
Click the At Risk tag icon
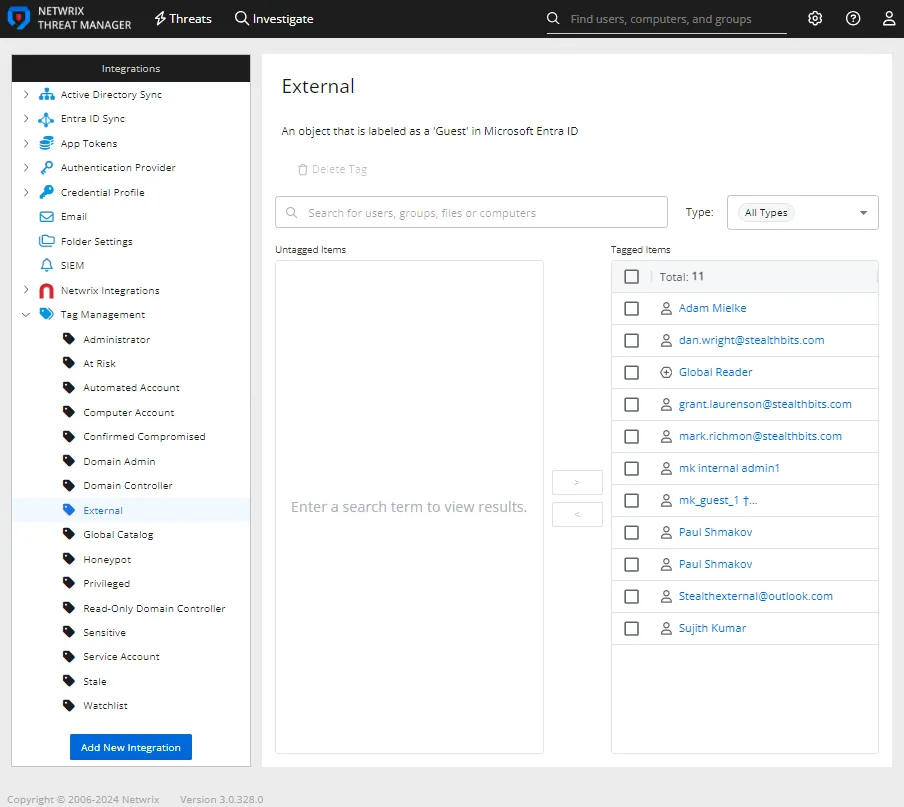click(69, 363)
